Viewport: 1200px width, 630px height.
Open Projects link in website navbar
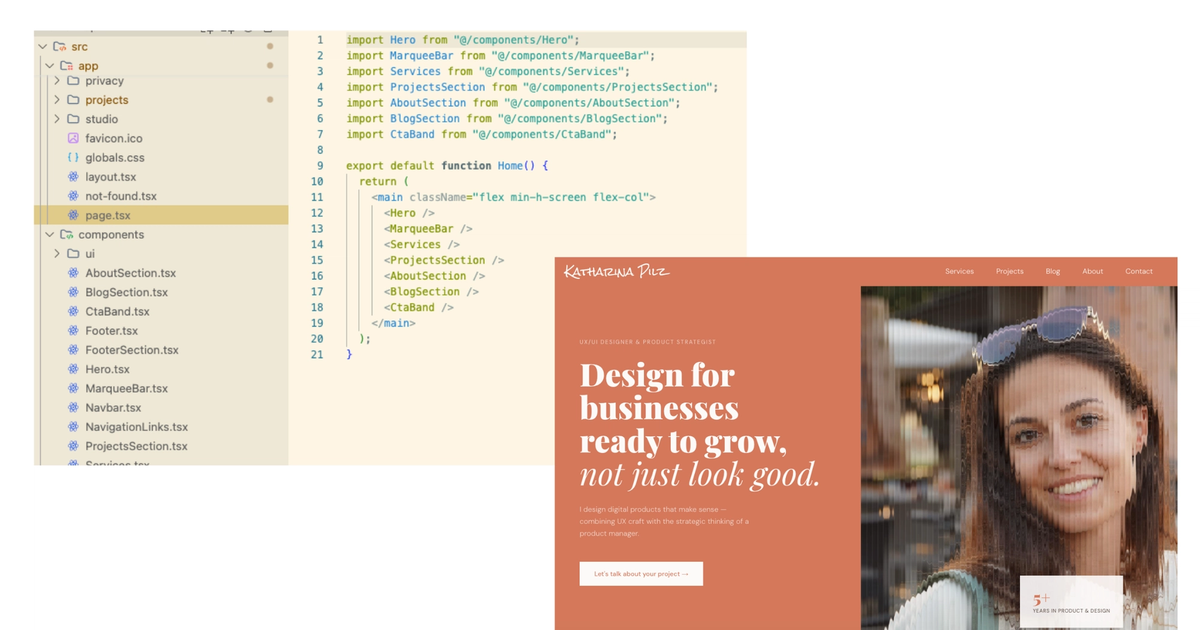[x=1009, y=271]
